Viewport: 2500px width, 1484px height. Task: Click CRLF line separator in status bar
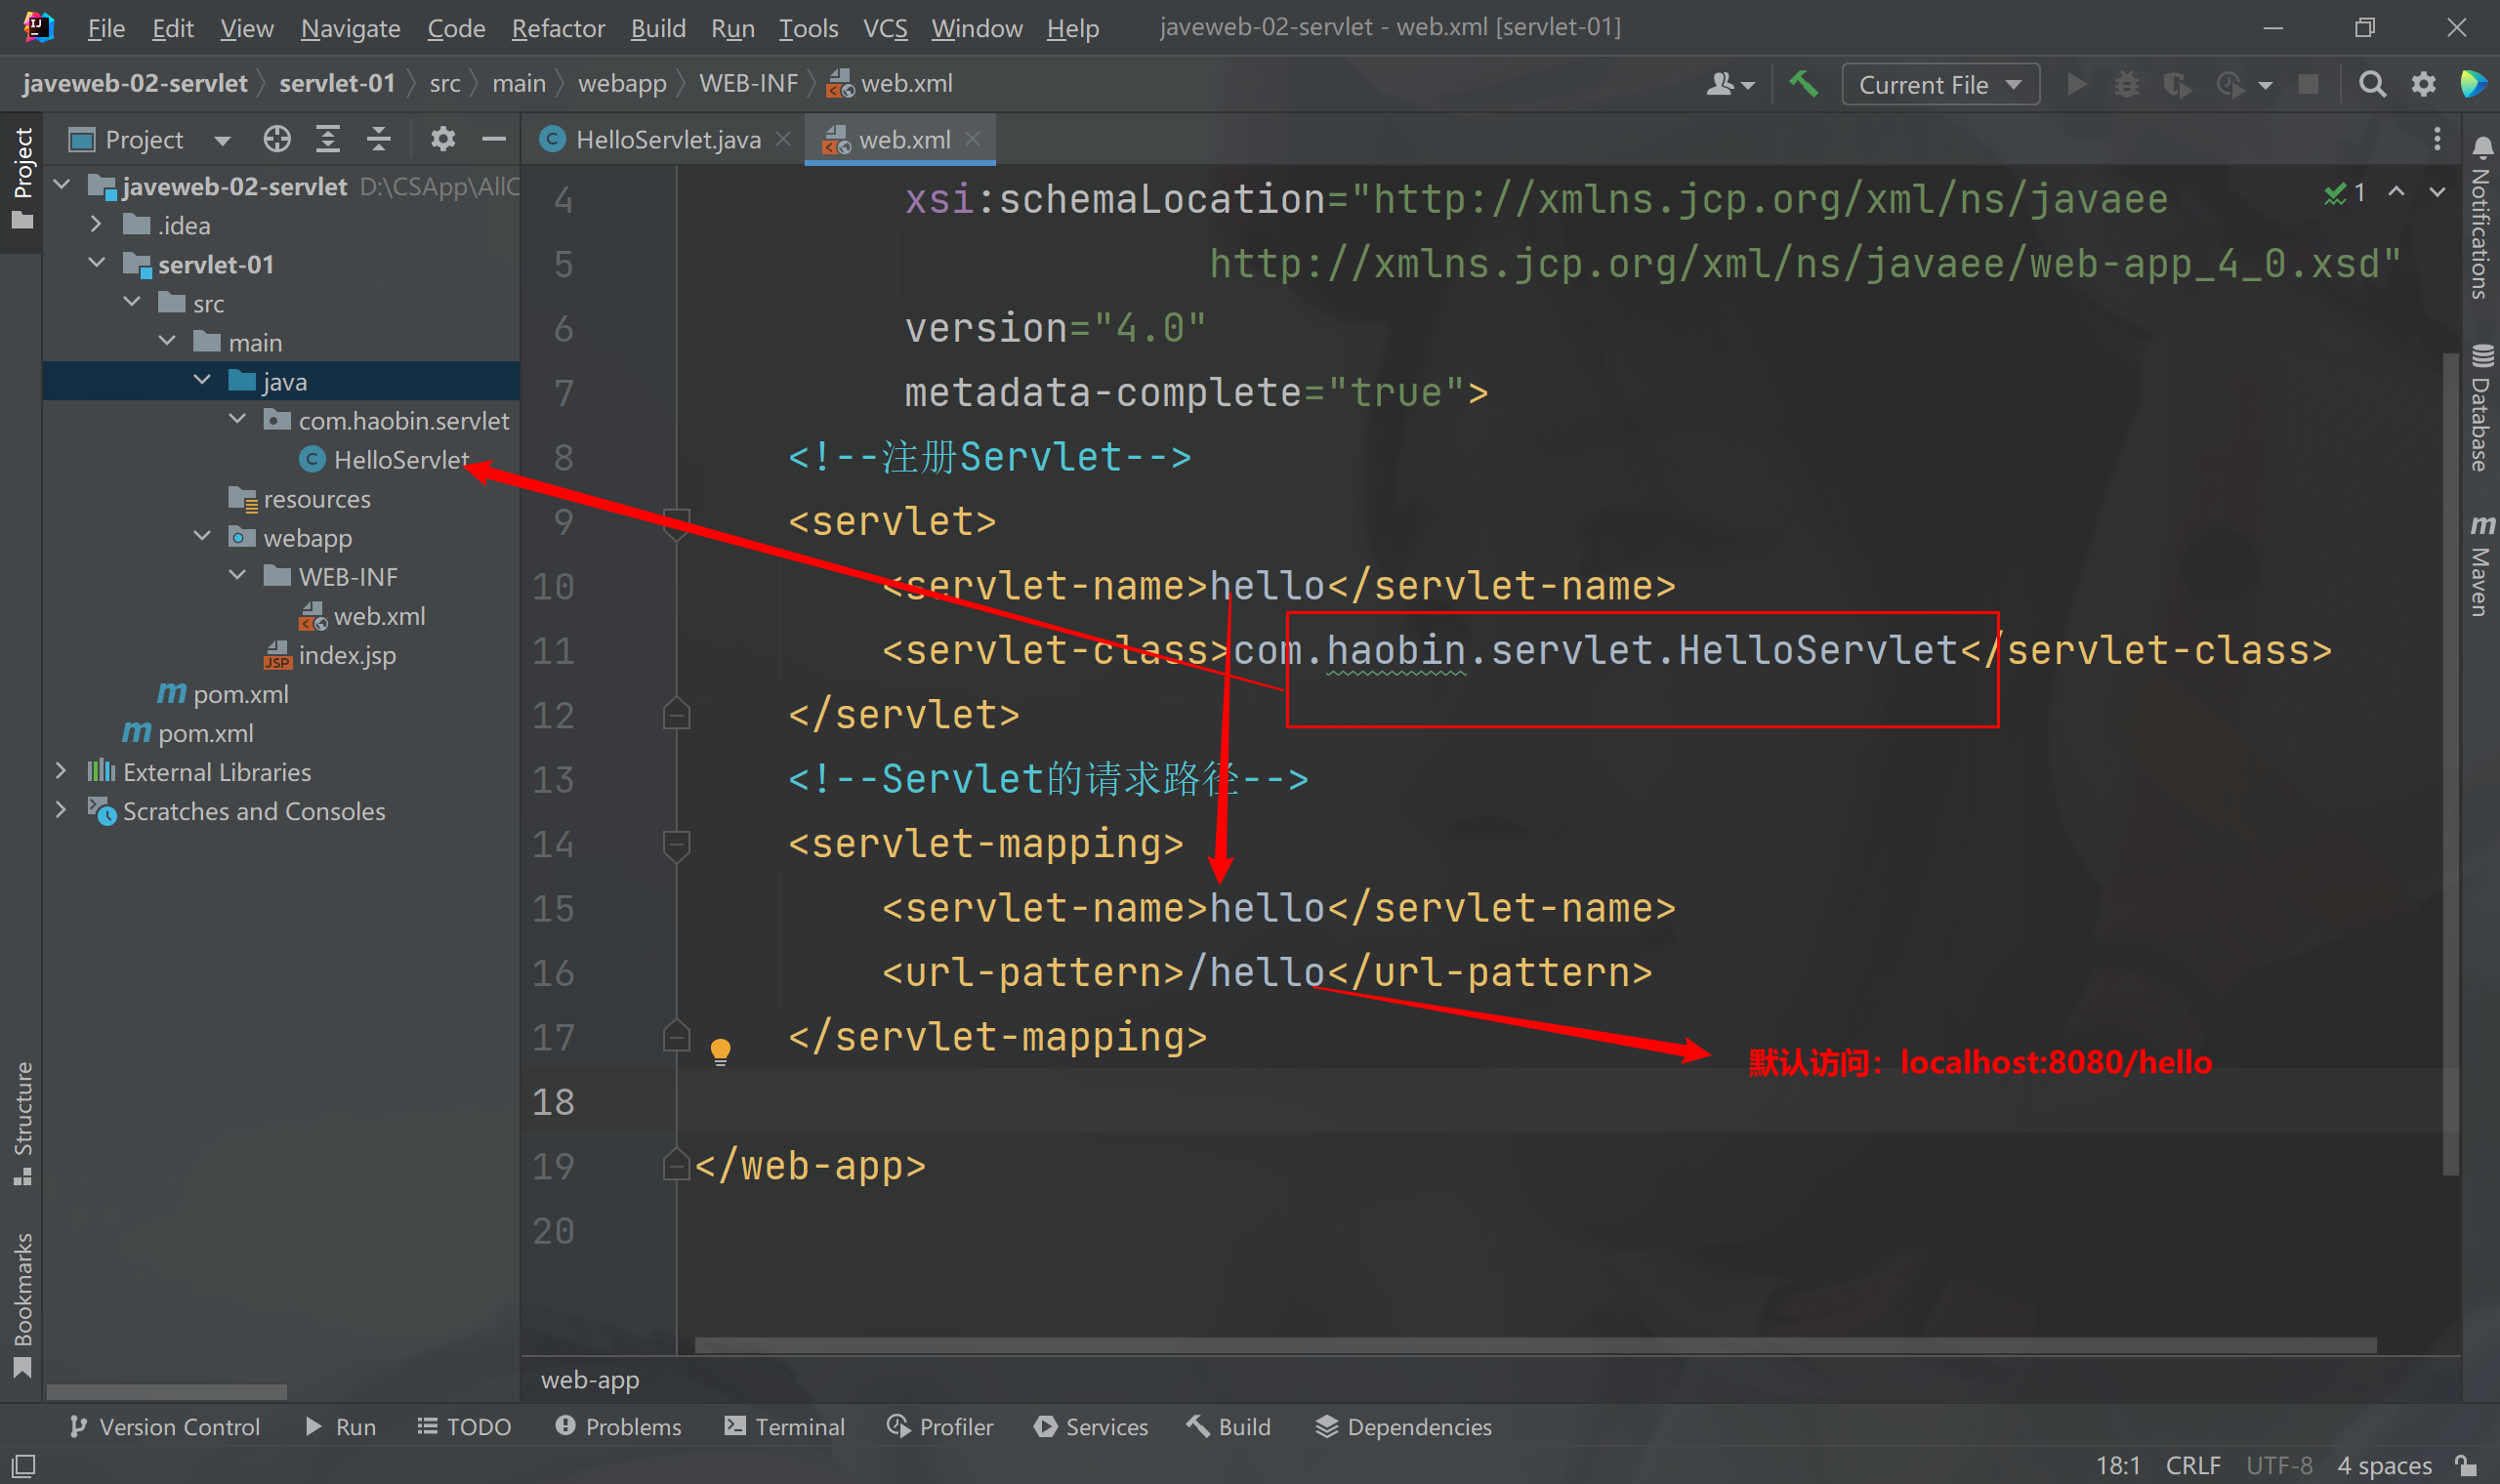[2192, 1465]
